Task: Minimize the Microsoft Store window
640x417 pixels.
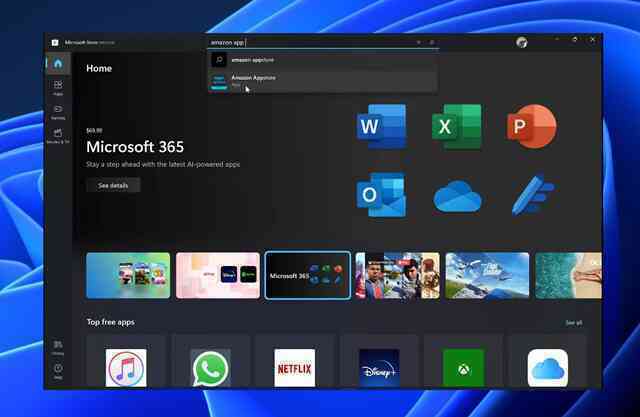Action: (557, 40)
